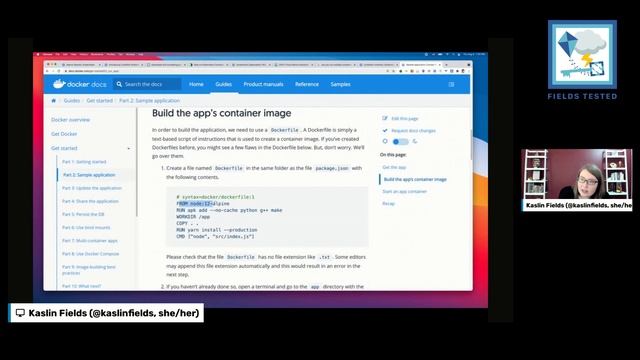Toggle the light/dark theme switch
The width and height of the screenshot is (640, 360).
(400, 142)
